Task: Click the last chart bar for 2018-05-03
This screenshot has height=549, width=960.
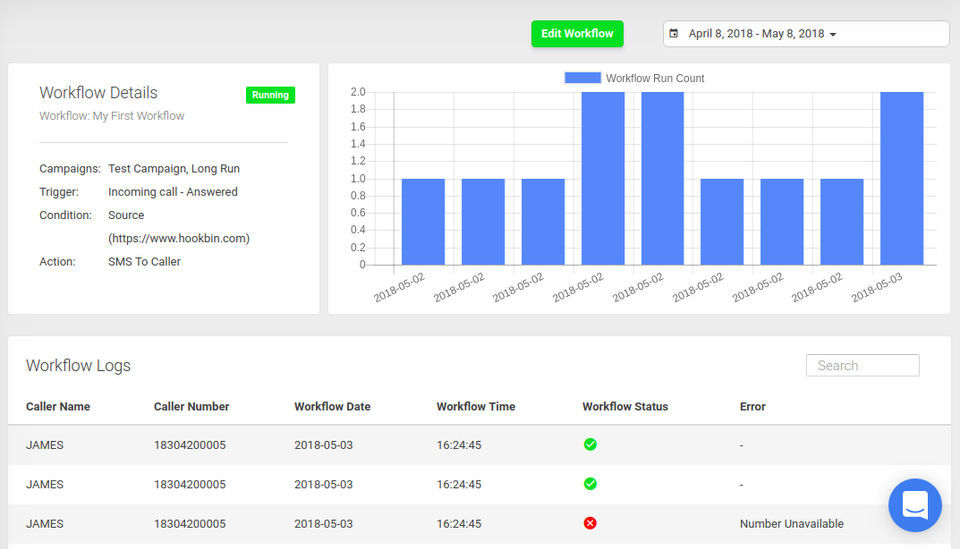Action: [901, 179]
